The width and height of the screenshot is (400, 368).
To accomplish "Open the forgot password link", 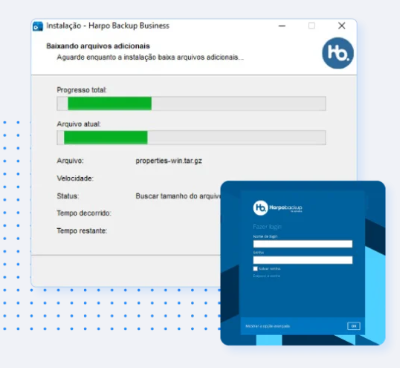I will (x=266, y=276).
